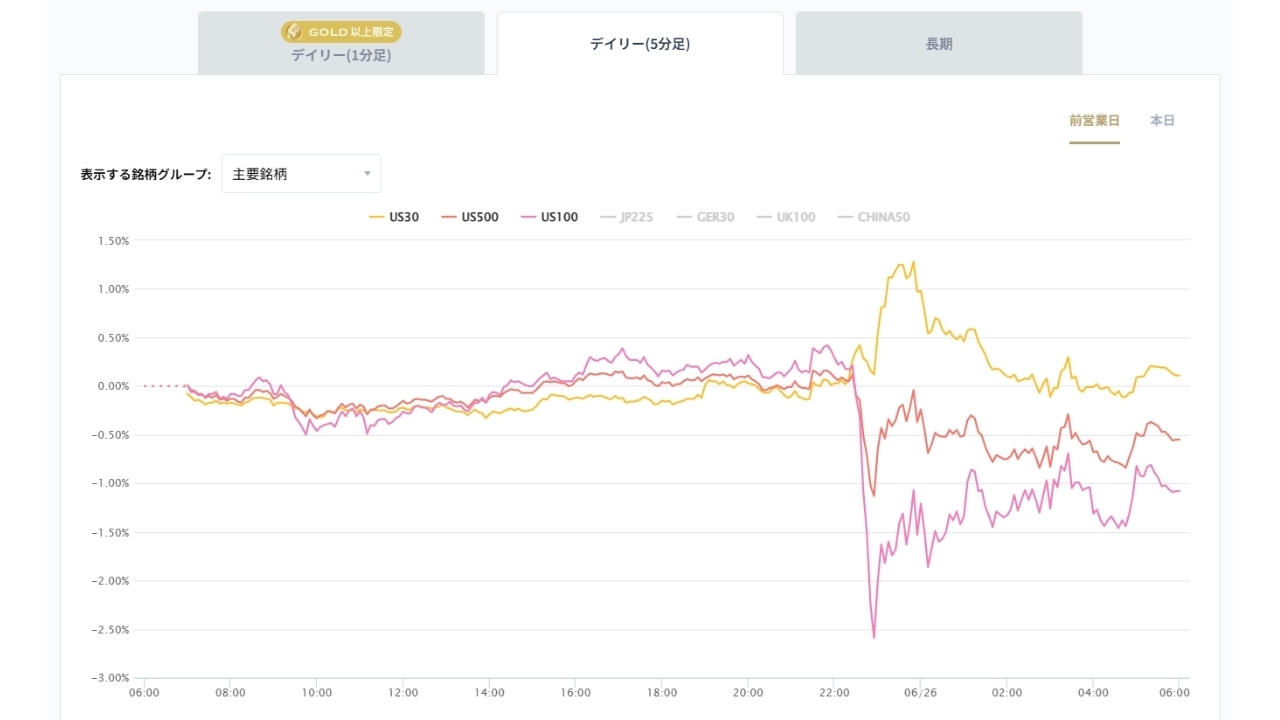Image resolution: width=1280 pixels, height=720 pixels.
Task: Show the CHINA50 series in legend
Action: click(884, 217)
